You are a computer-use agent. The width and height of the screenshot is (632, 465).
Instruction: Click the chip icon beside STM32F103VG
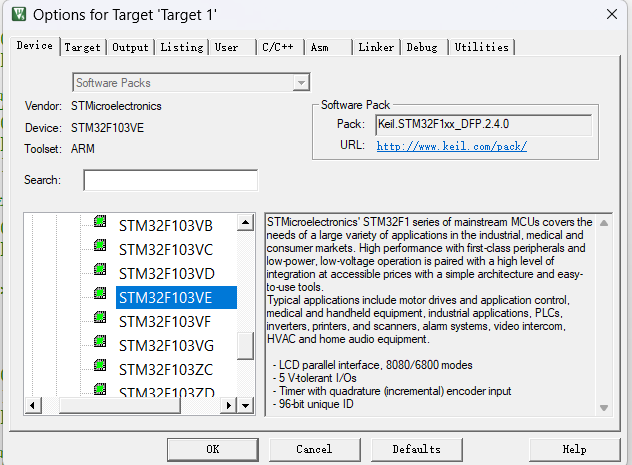(x=100, y=341)
